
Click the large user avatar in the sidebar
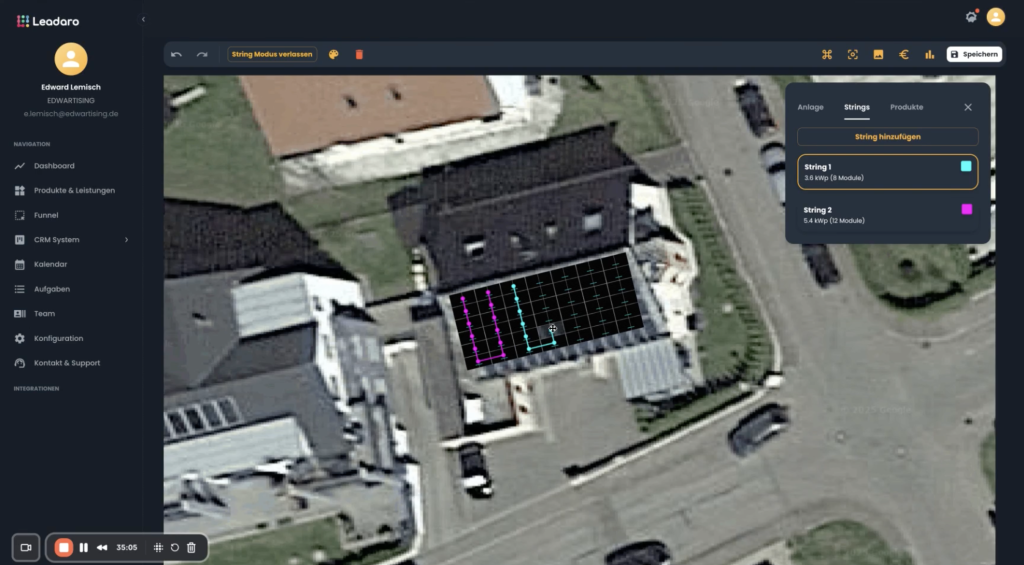tap(71, 59)
